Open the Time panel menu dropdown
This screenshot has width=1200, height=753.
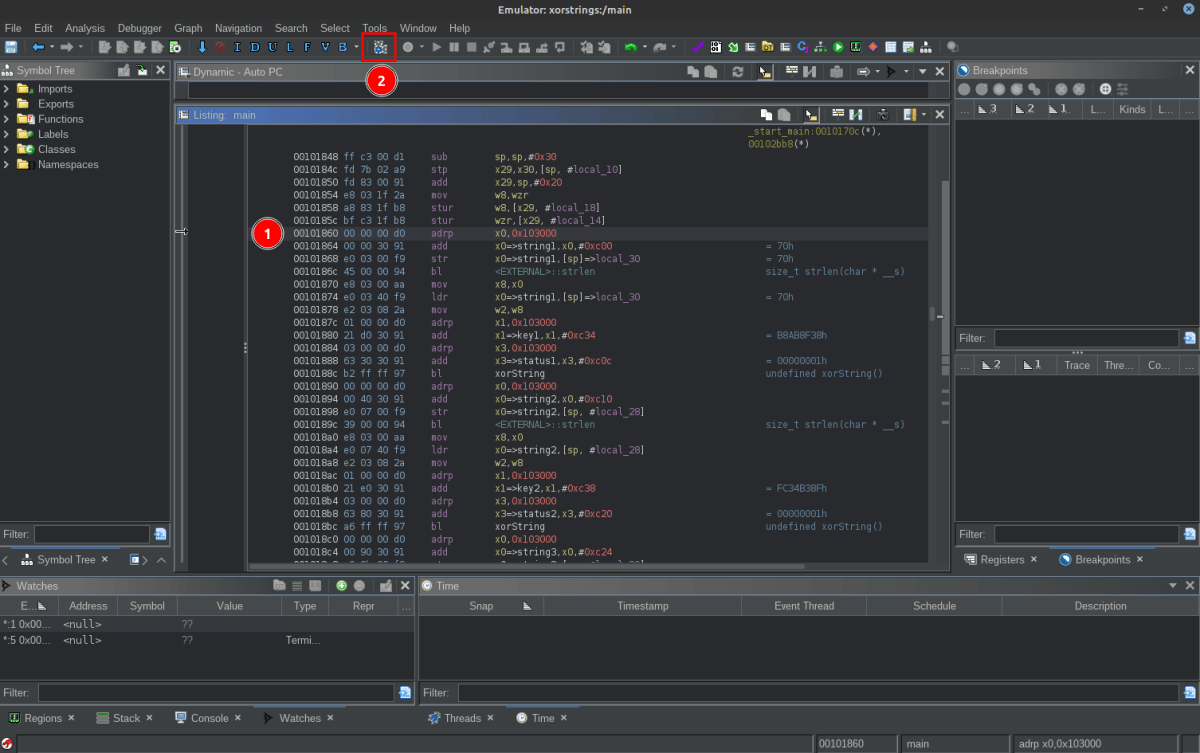[x=1173, y=586]
